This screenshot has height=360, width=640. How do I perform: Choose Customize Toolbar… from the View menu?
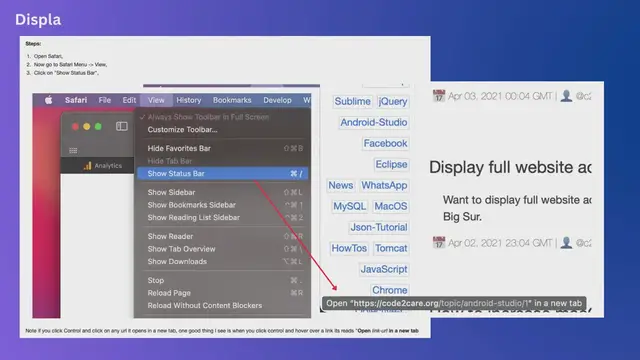pos(222,130)
